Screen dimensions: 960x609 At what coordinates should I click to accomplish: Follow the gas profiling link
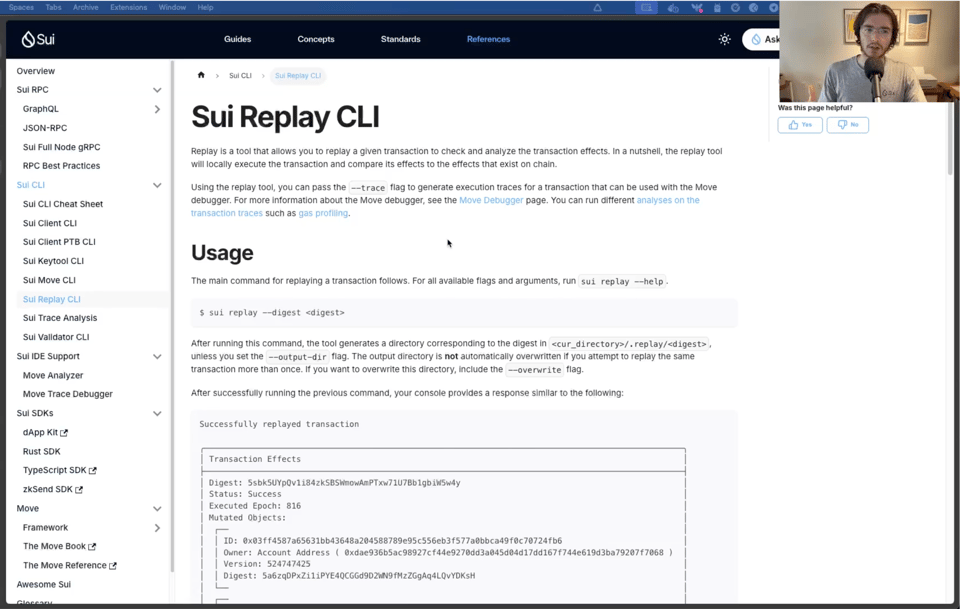click(323, 213)
